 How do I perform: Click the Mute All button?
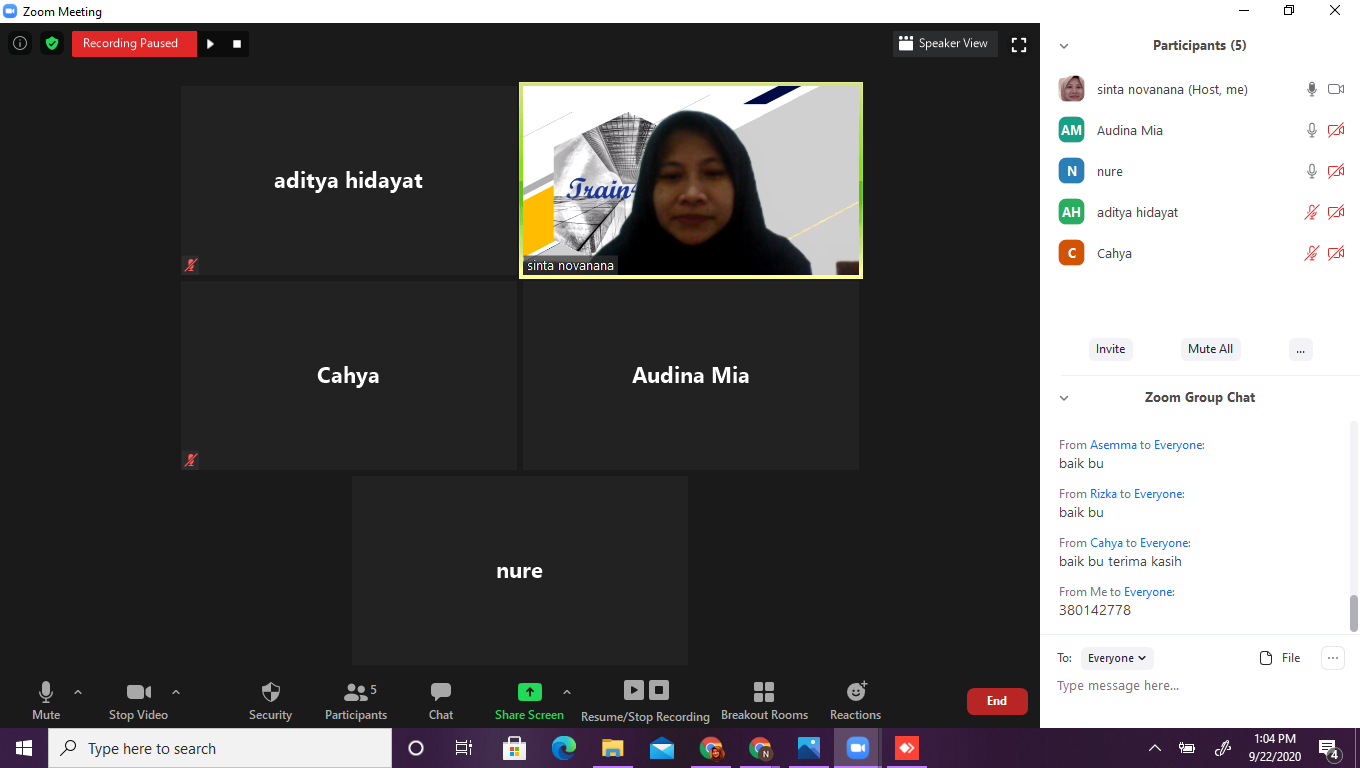coord(1210,349)
